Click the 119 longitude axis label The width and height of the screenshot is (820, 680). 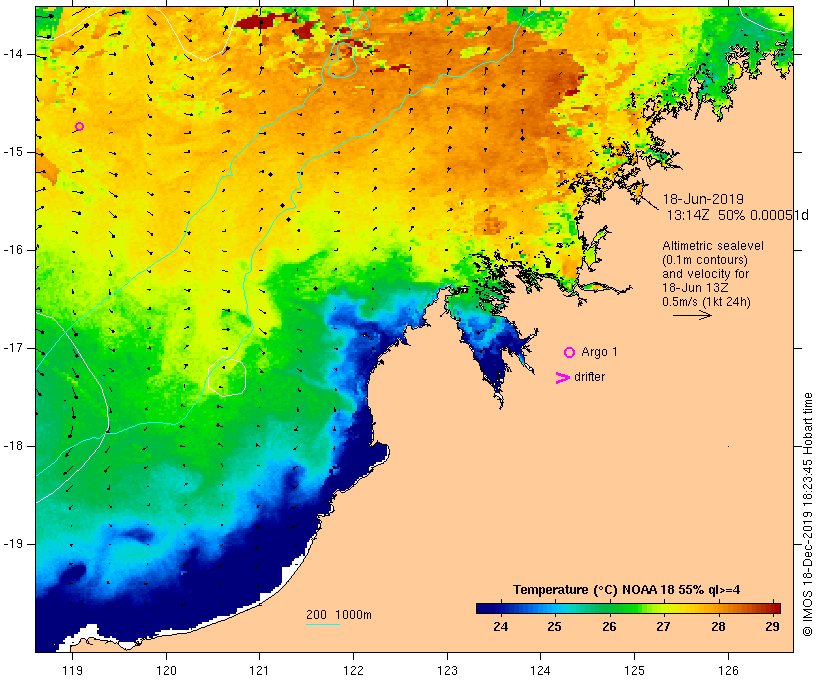coord(72,671)
